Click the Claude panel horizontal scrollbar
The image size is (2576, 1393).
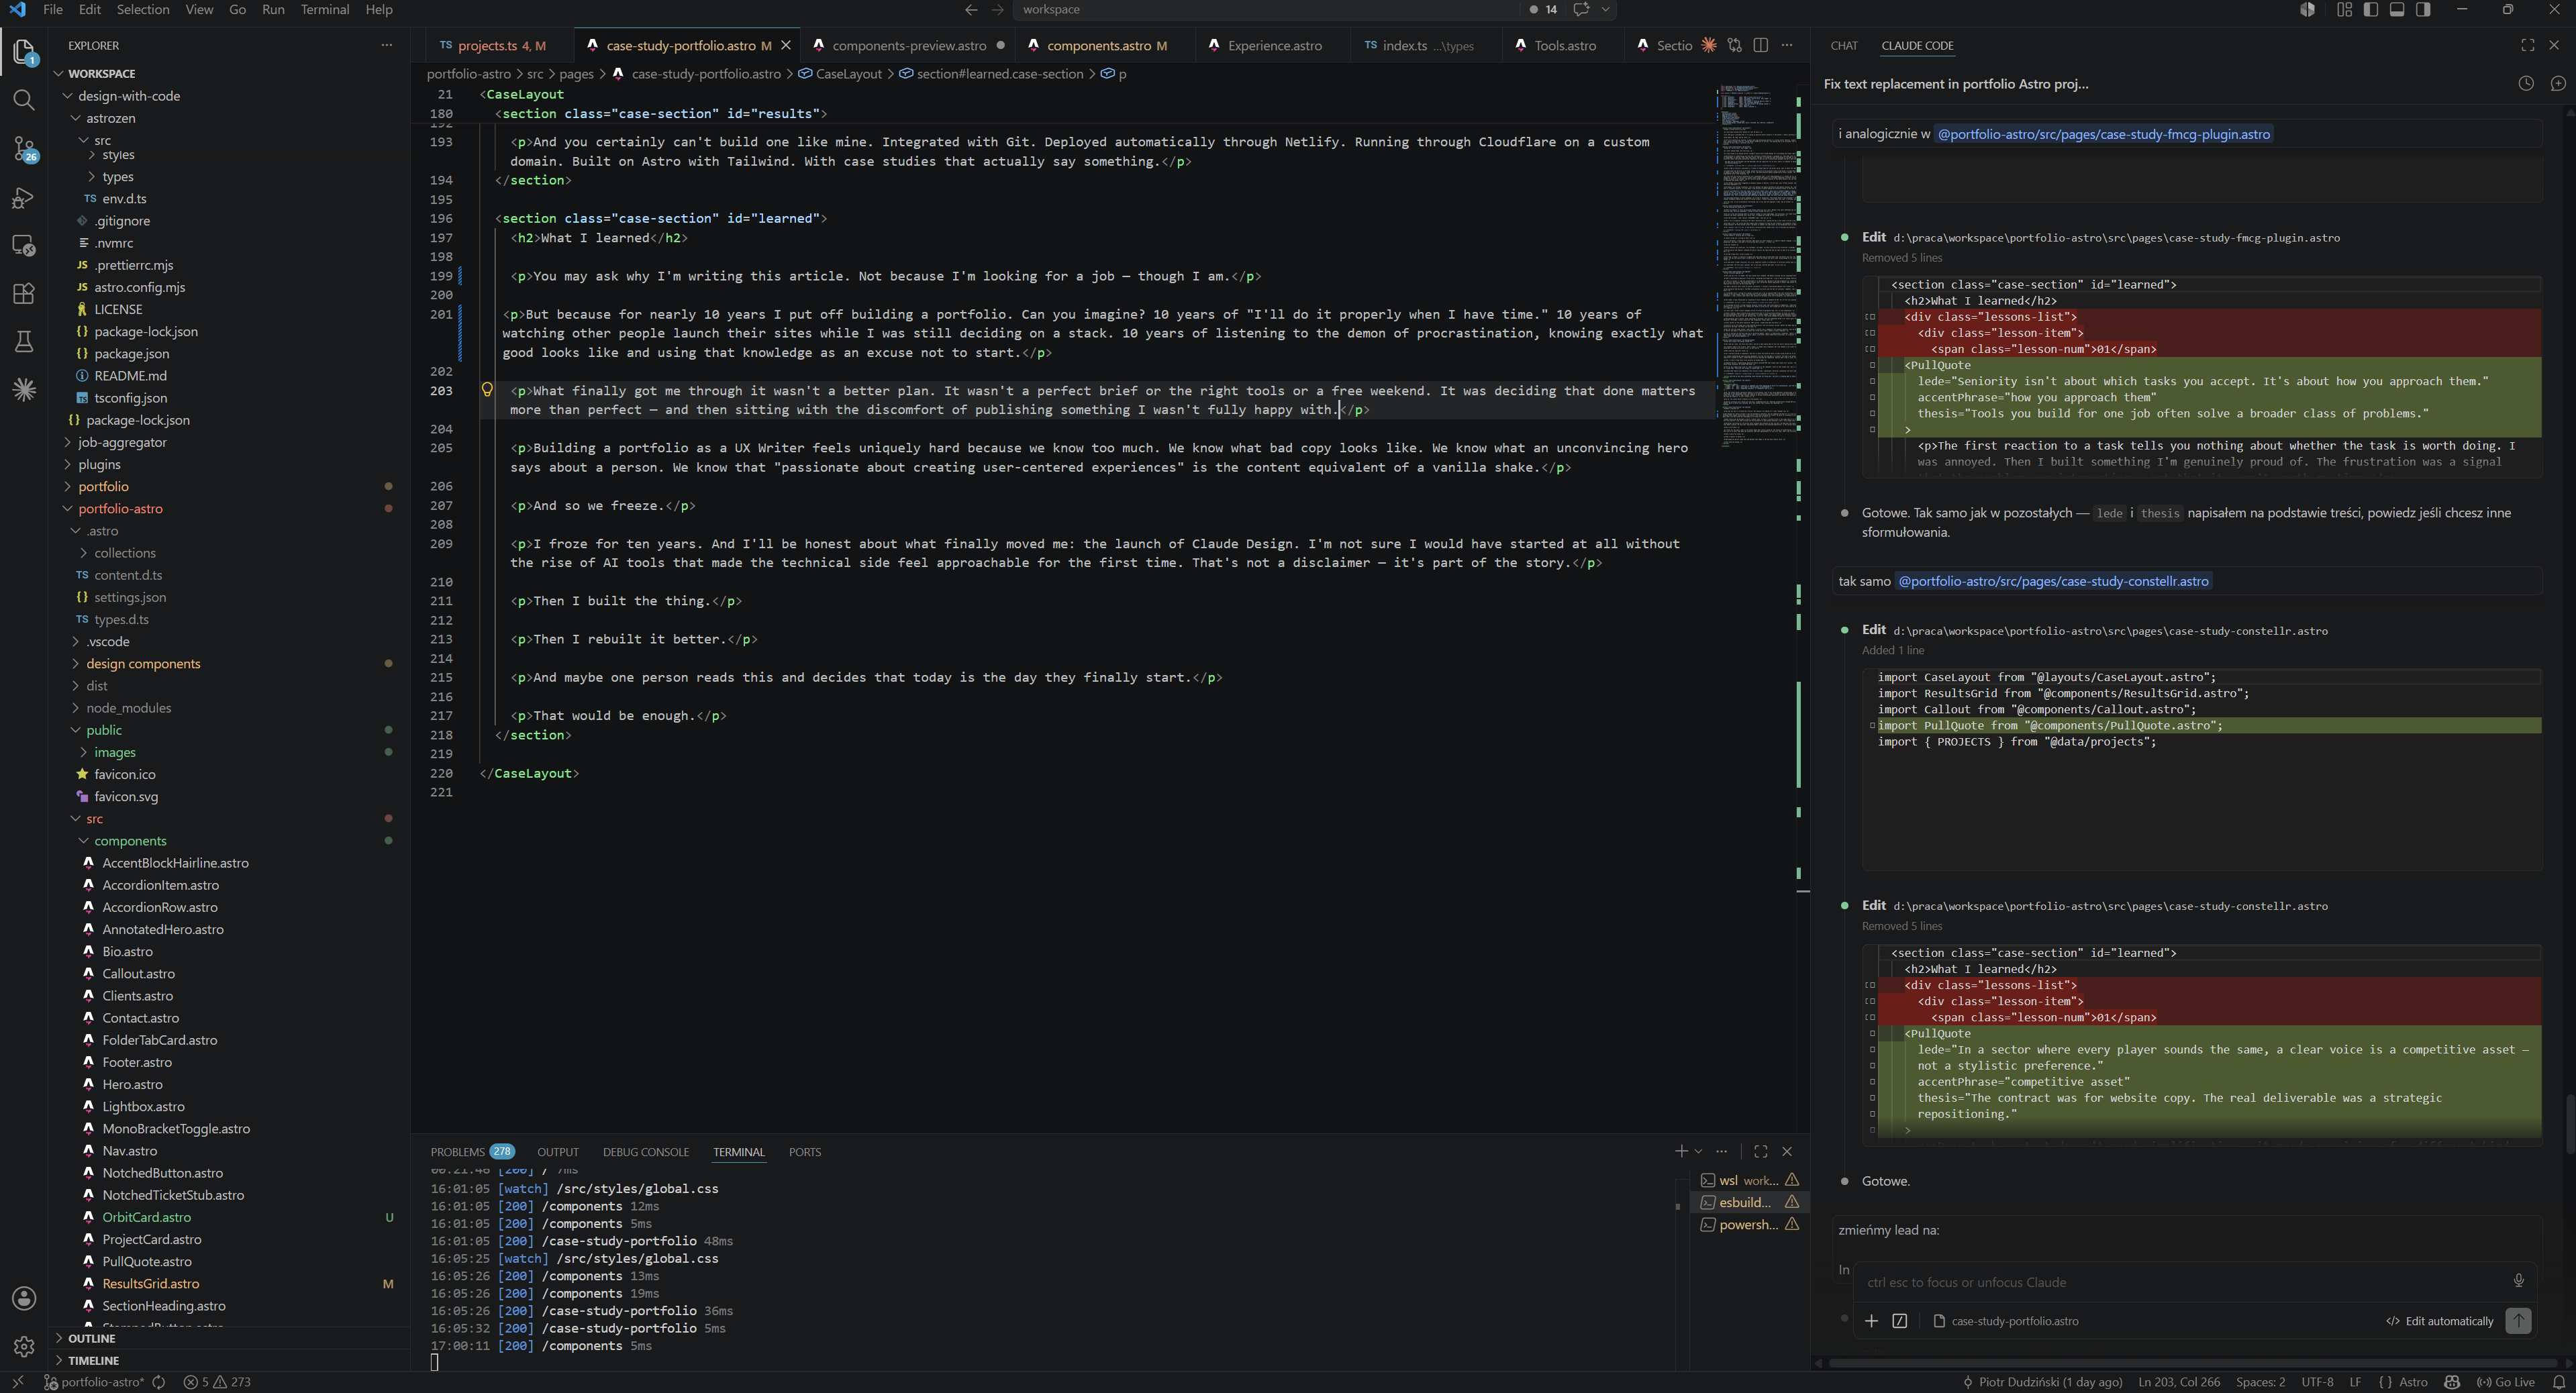tap(2190, 1362)
